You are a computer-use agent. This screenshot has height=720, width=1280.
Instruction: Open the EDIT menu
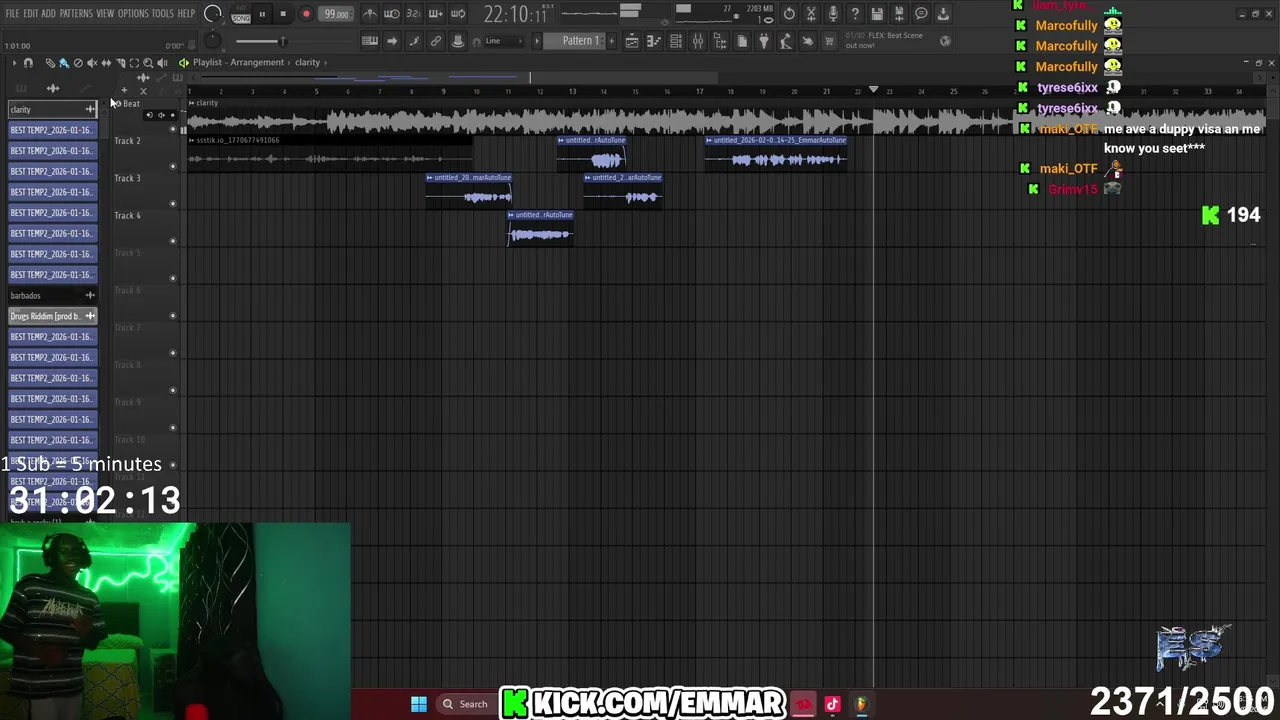click(x=31, y=14)
